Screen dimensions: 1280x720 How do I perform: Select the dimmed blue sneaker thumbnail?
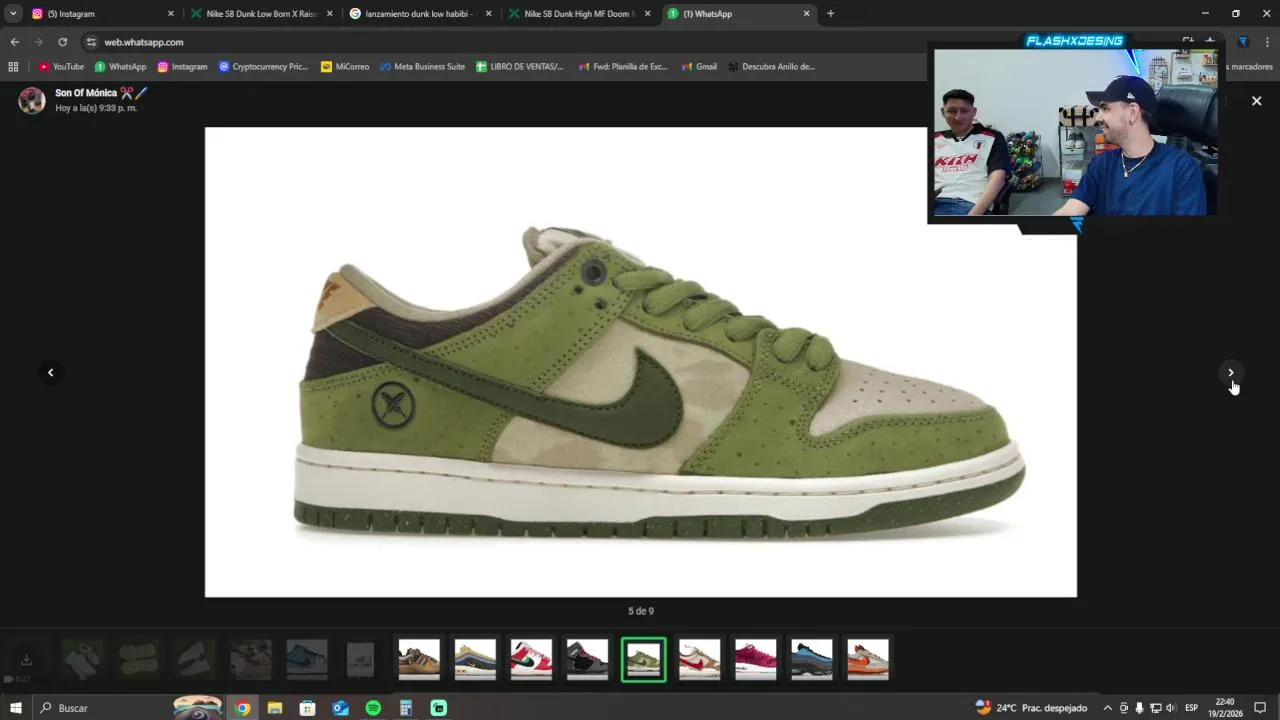point(307,660)
